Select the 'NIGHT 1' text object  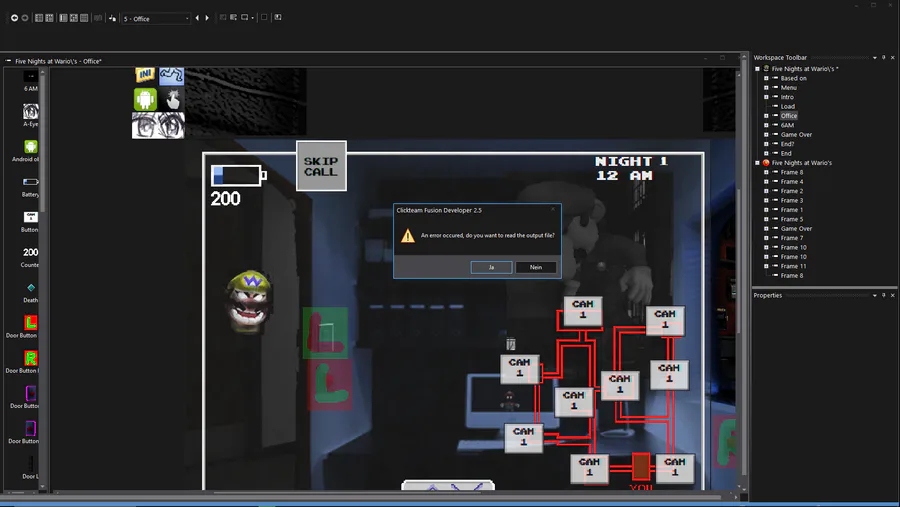pos(631,161)
